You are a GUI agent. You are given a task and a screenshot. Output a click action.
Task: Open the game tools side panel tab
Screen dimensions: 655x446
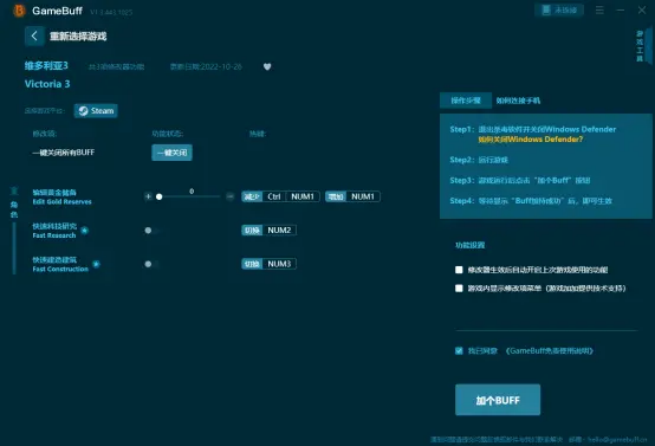point(642,46)
